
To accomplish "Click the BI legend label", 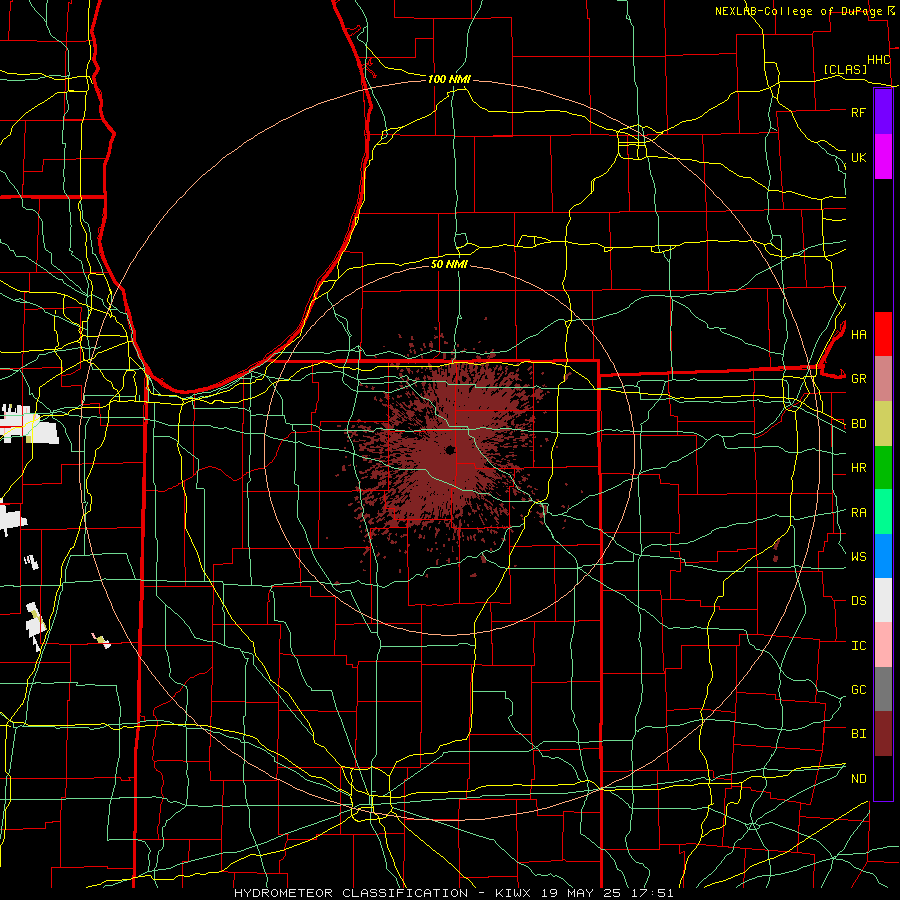I will (x=859, y=734).
